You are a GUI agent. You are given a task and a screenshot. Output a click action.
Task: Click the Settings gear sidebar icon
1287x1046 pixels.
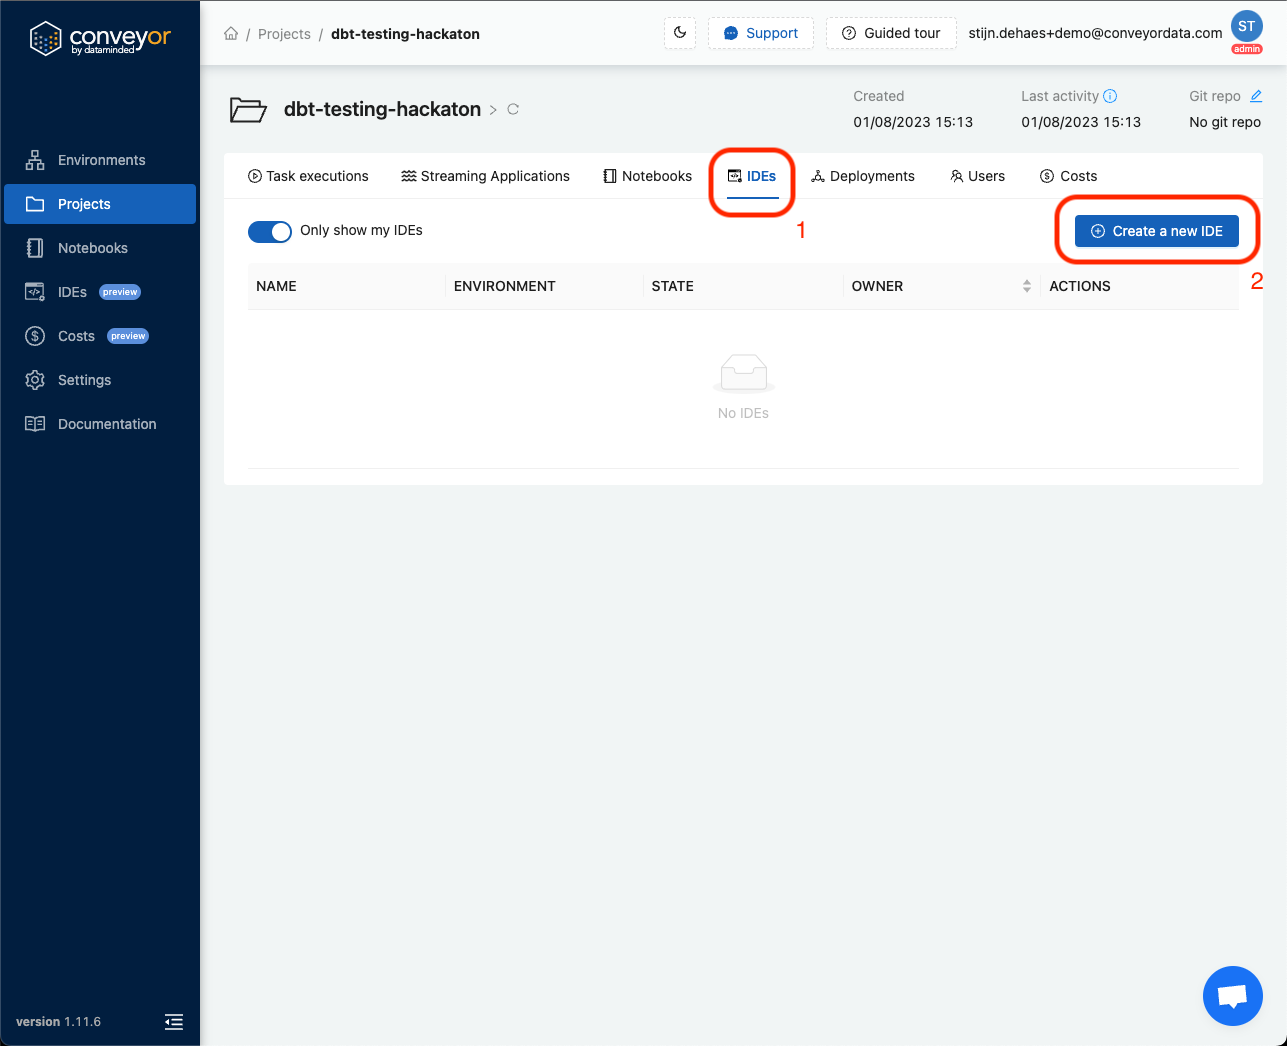coord(35,380)
